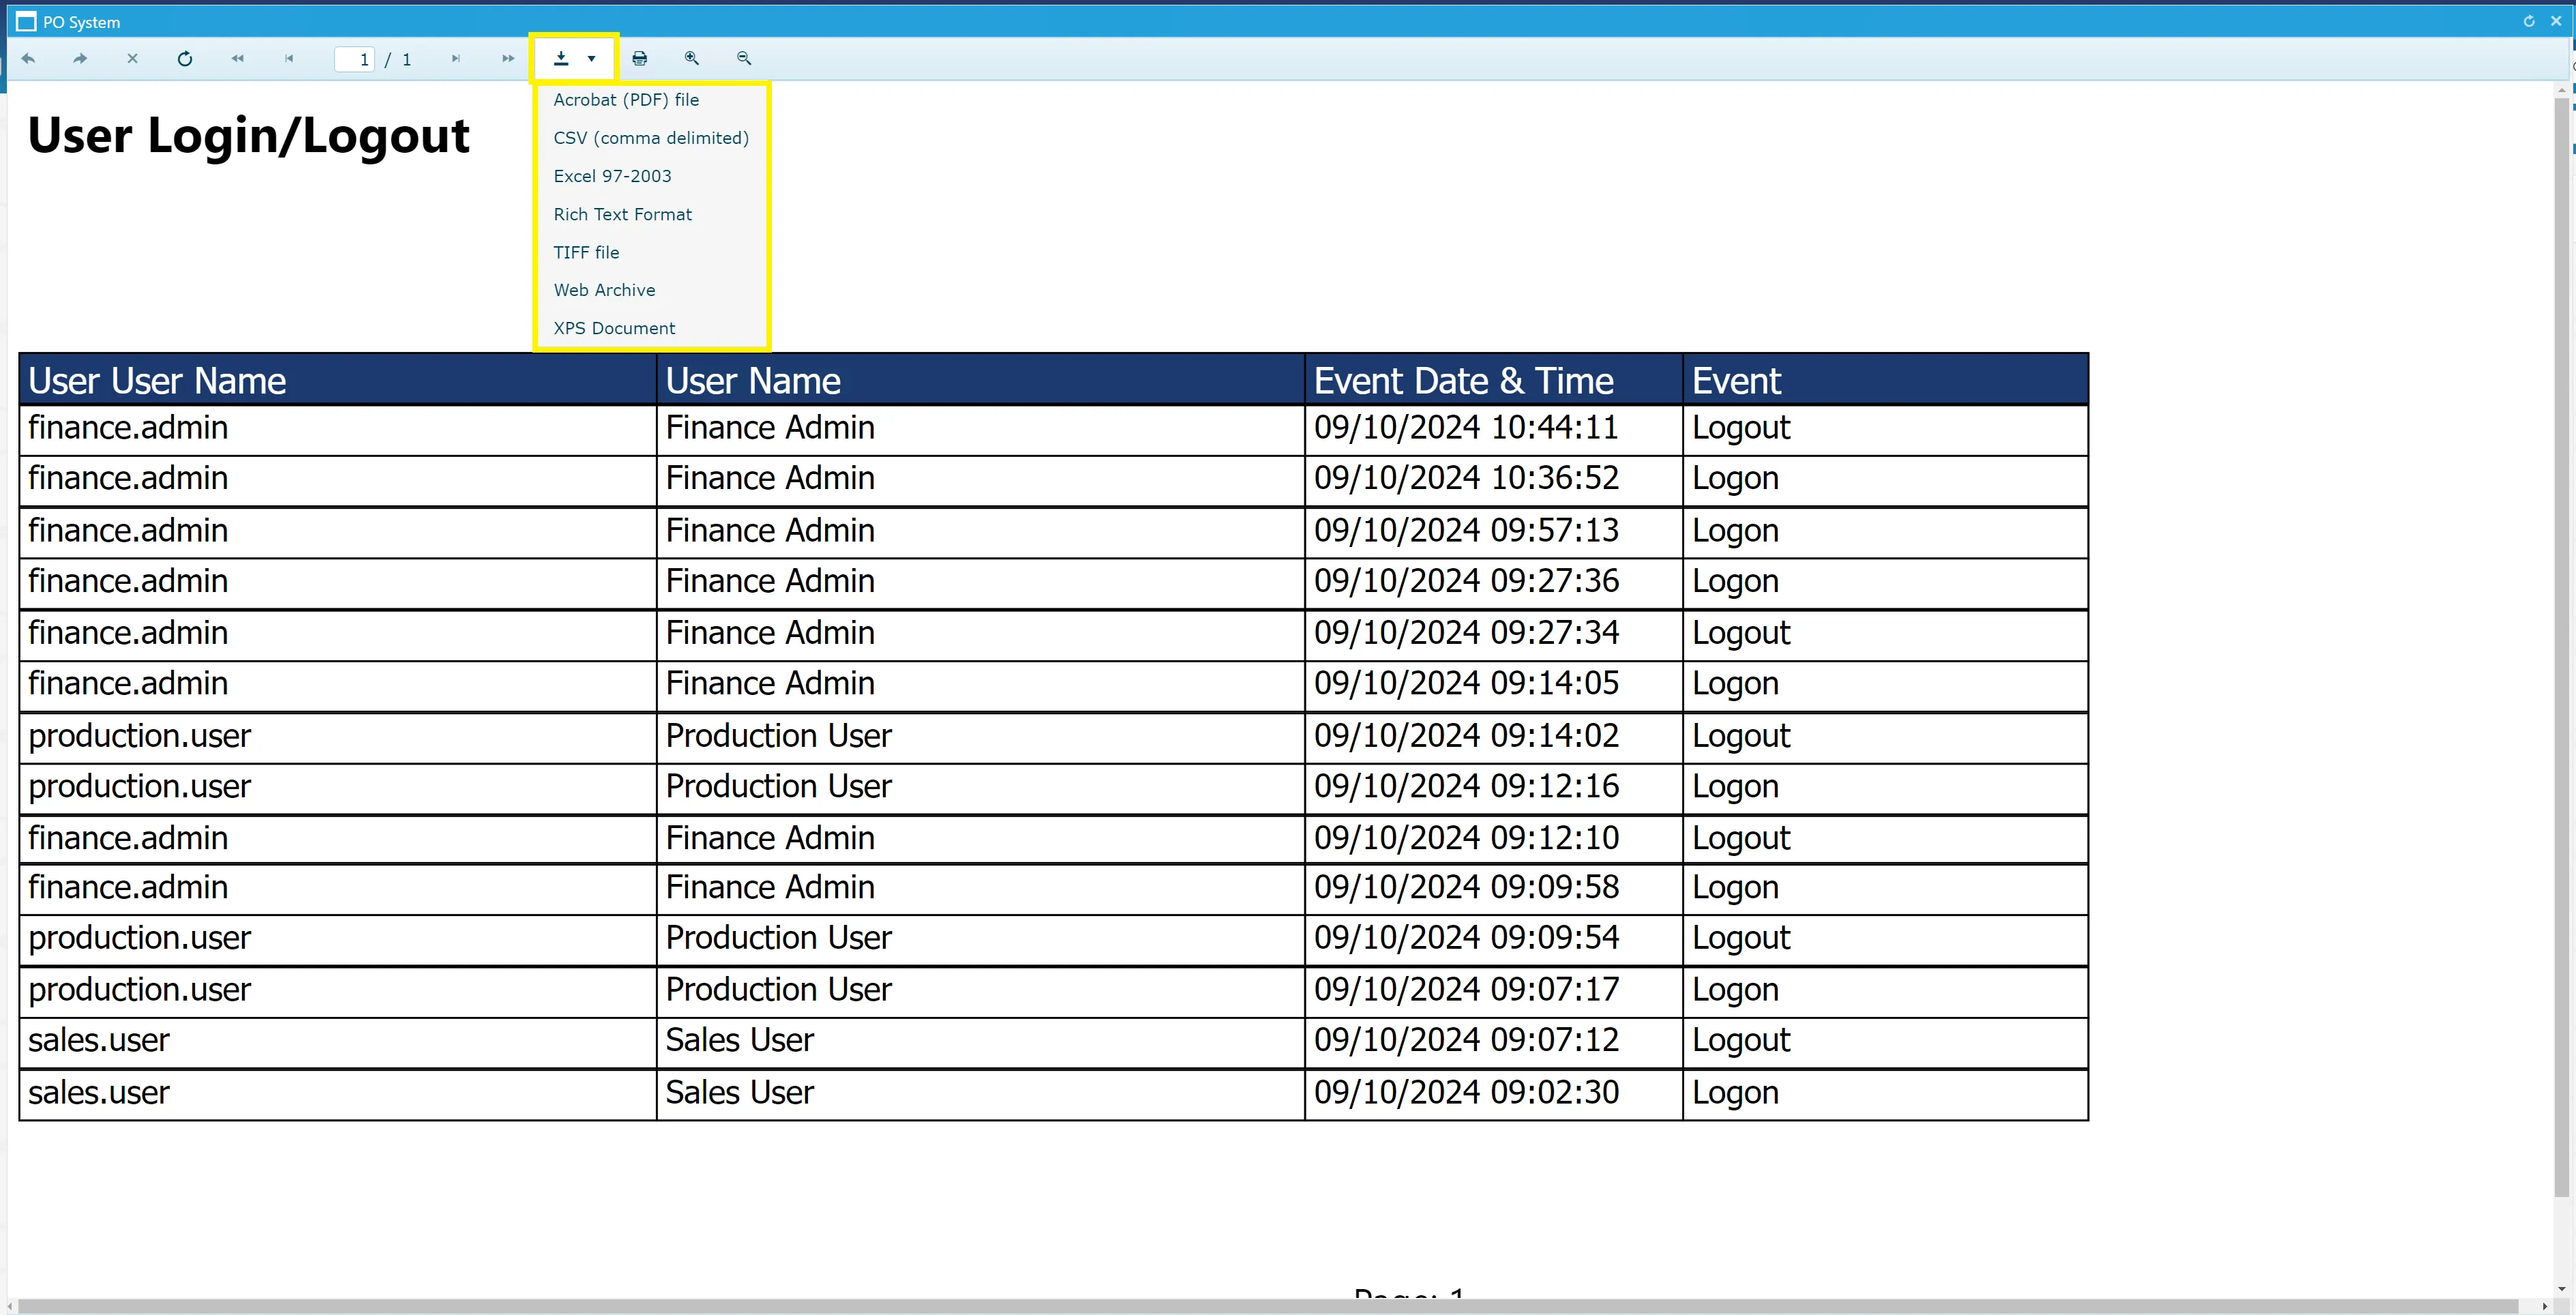Image resolution: width=2576 pixels, height=1315 pixels.
Task: Click the '09/10/2024 09:07:17' timestamp
Action: point(1466,990)
